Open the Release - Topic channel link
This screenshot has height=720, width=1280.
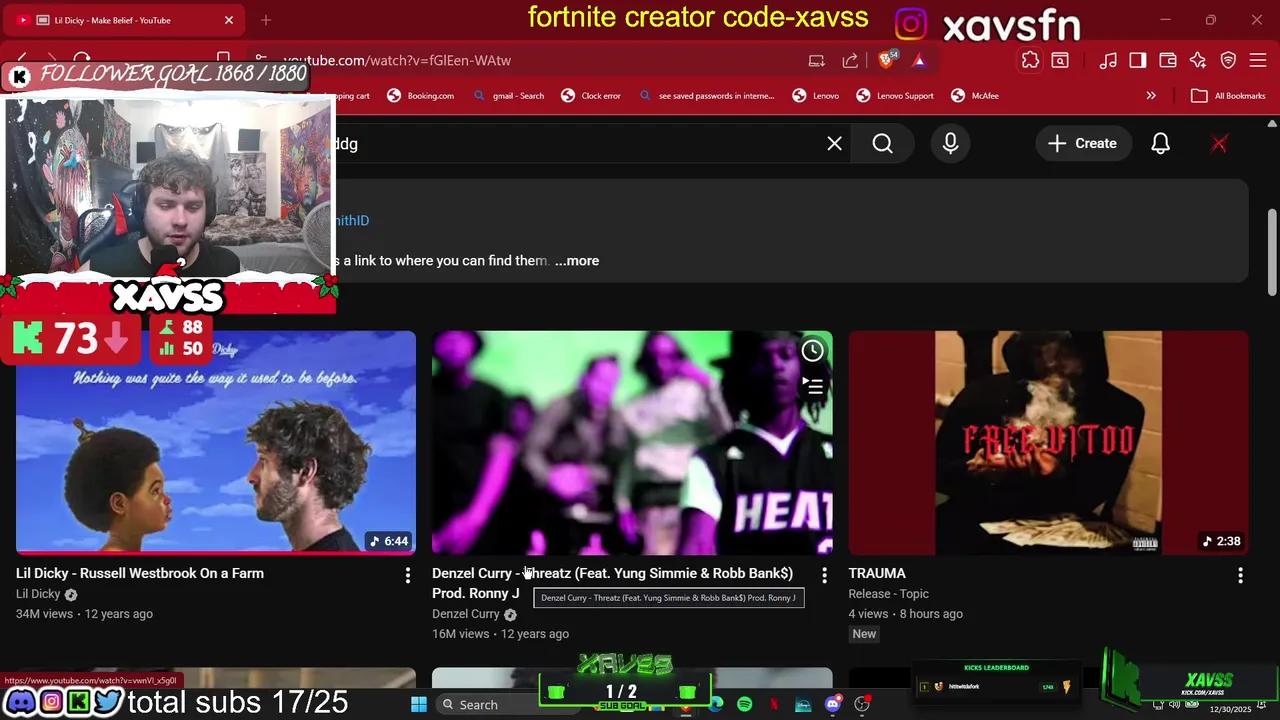click(x=889, y=594)
